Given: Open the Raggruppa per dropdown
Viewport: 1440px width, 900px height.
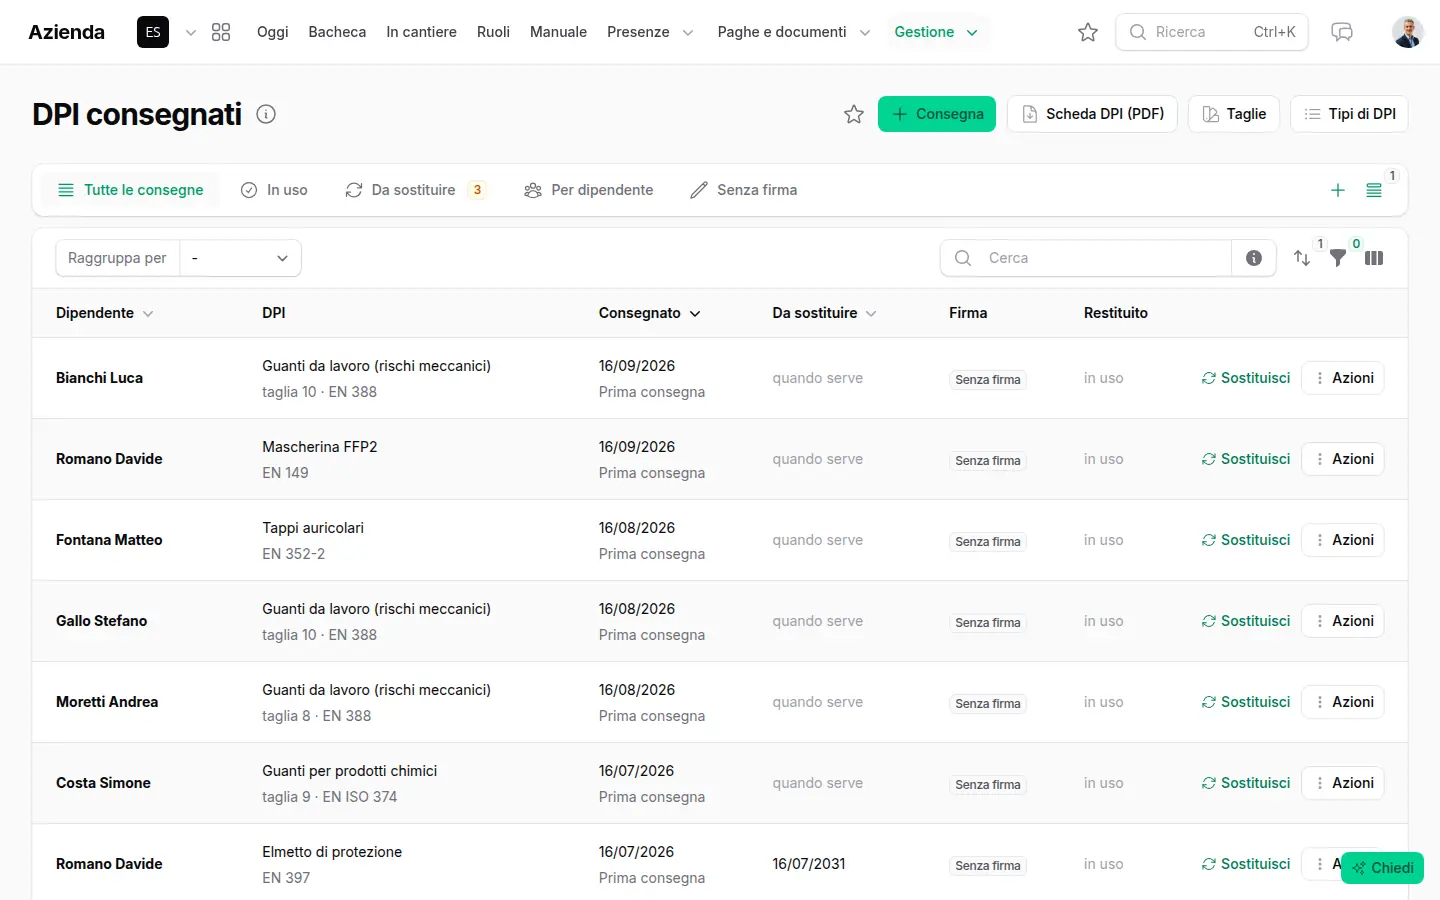Looking at the screenshot, I should point(240,258).
